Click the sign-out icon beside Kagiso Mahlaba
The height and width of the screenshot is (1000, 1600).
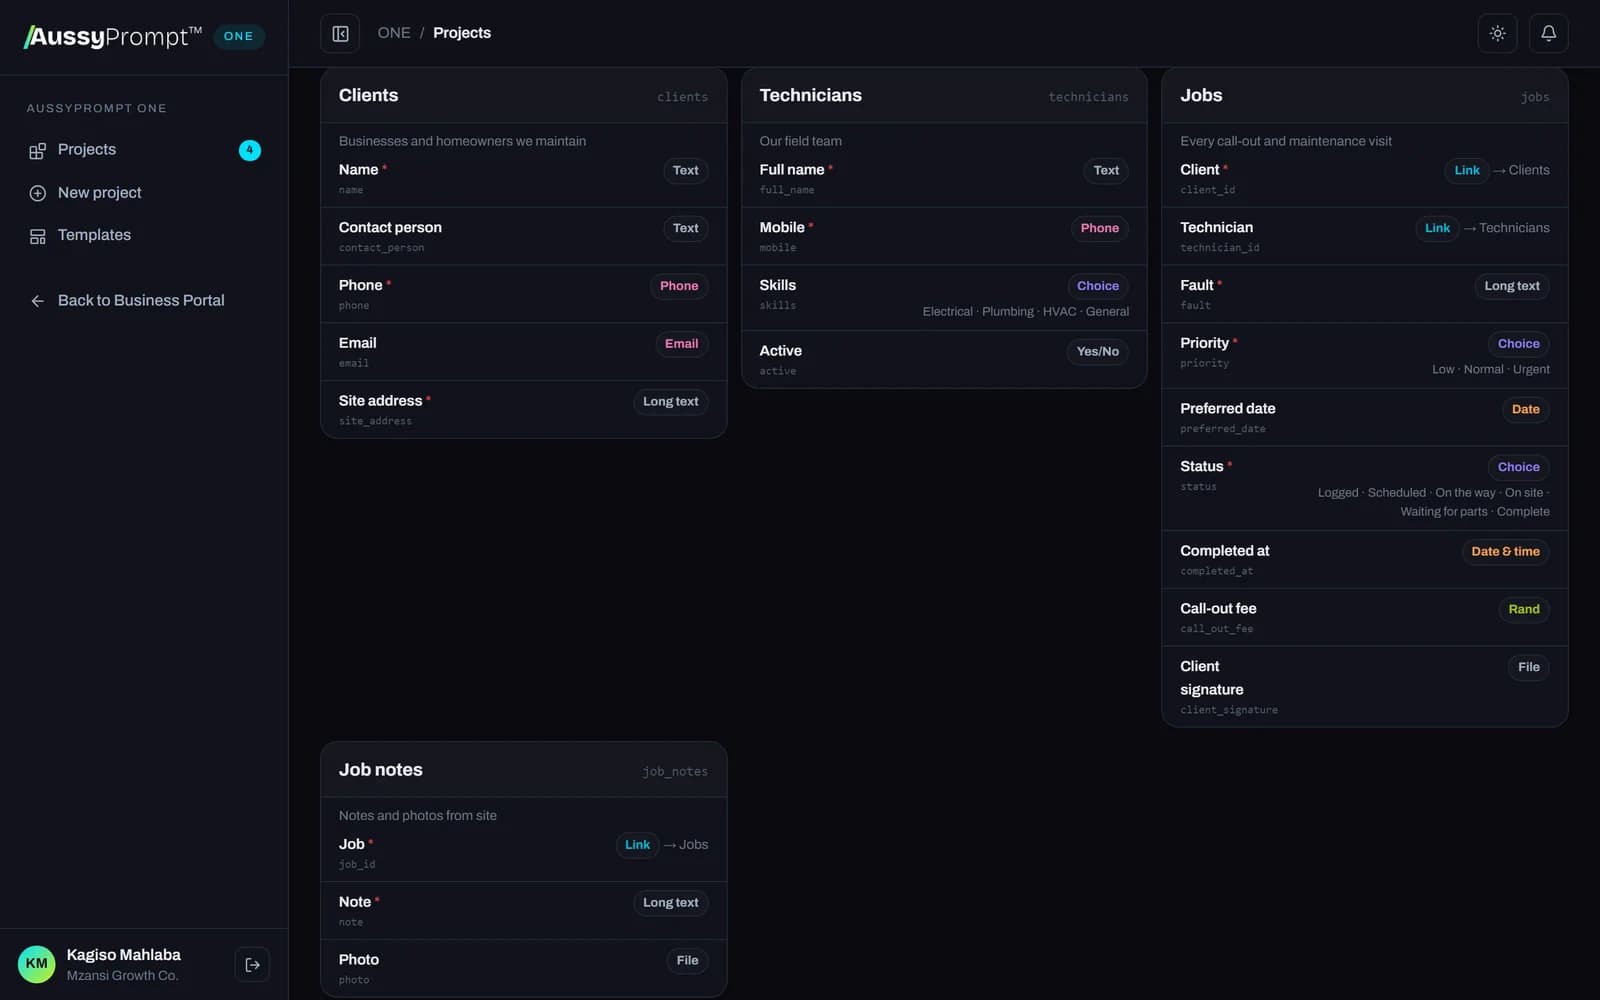[x=252, y=965]
